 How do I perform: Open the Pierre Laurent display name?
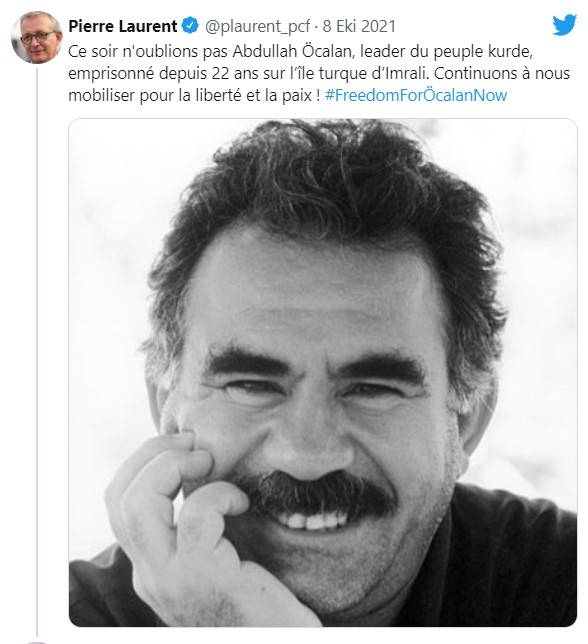[122, 26]
